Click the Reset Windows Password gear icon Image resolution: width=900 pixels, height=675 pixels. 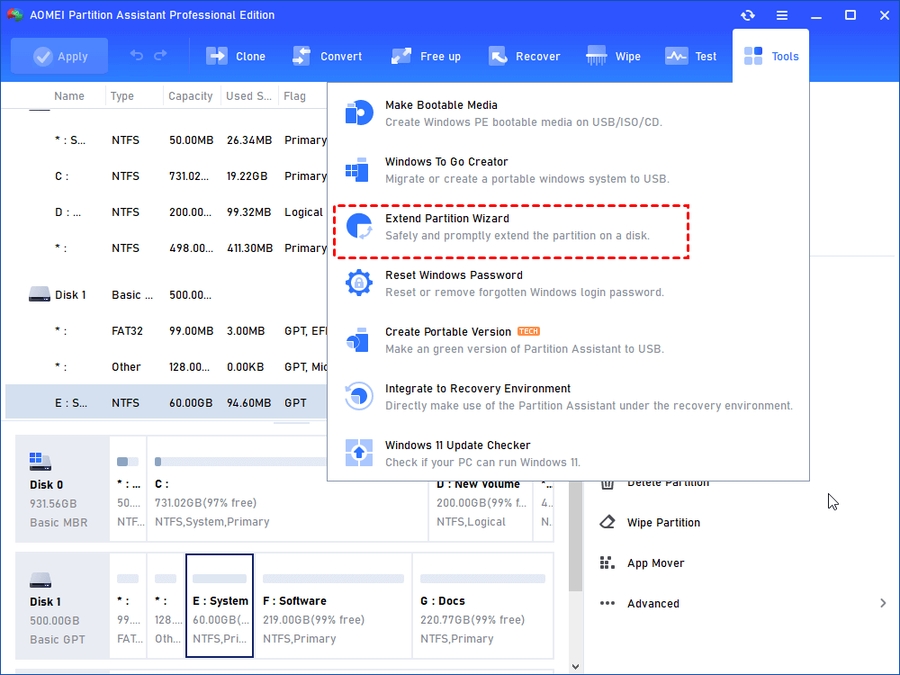358,283
